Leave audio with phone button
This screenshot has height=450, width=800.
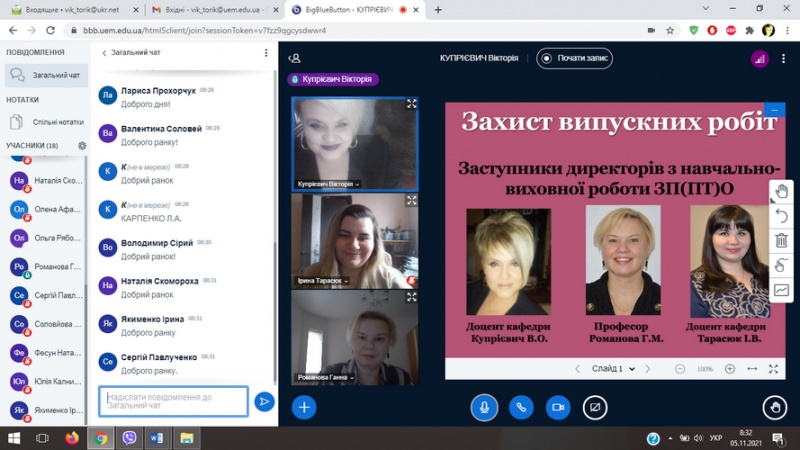pos(521,407)
